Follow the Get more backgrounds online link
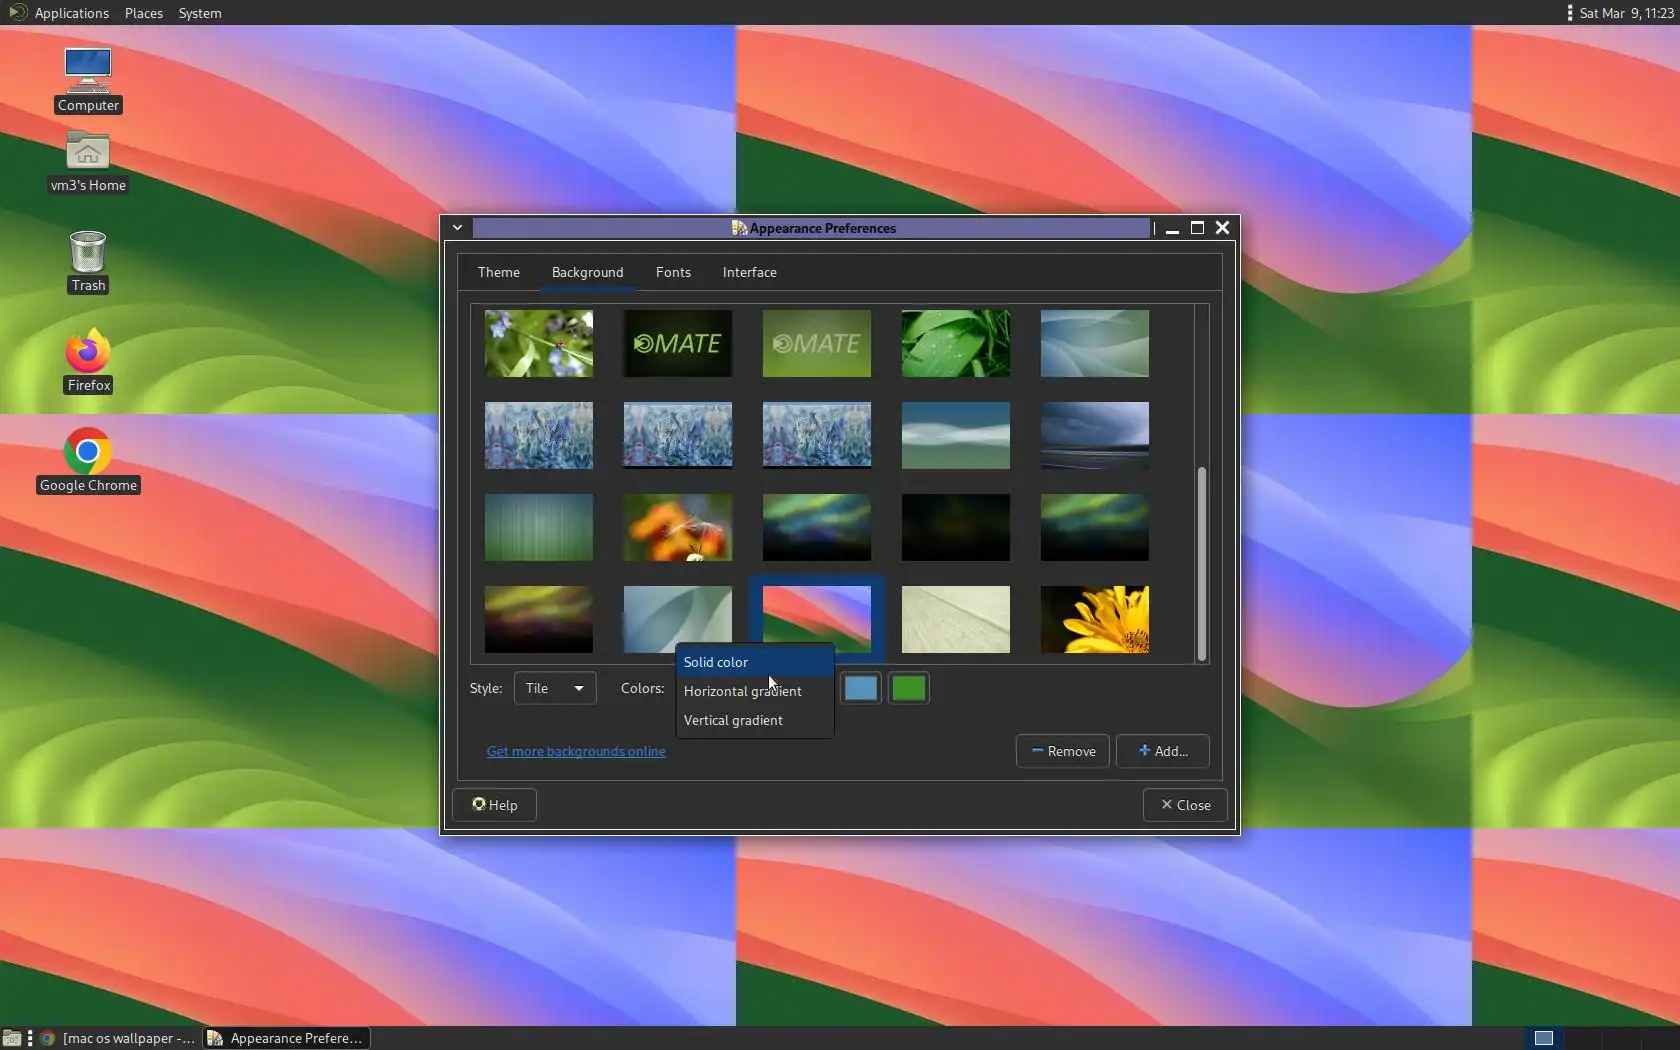Screen dimensions: 1680x1050 [x=576, y=751]
